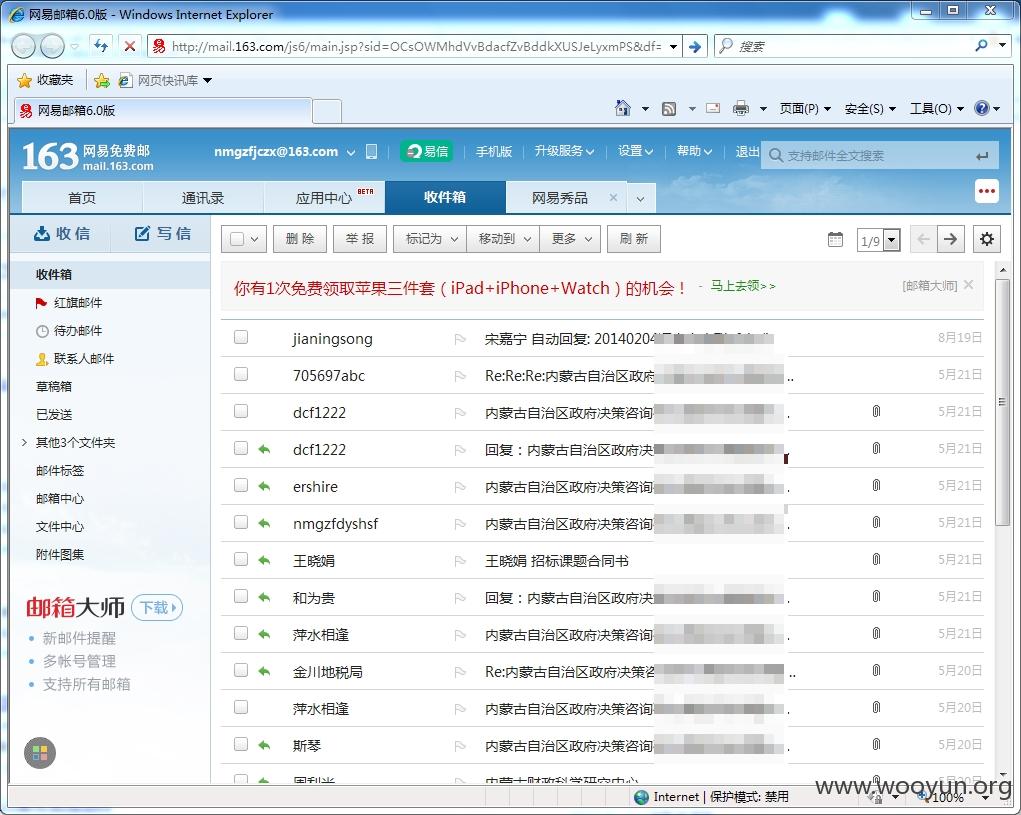The image size is (1021, 815).
Task: Open the Favorites star button
Action: point(45,80)
